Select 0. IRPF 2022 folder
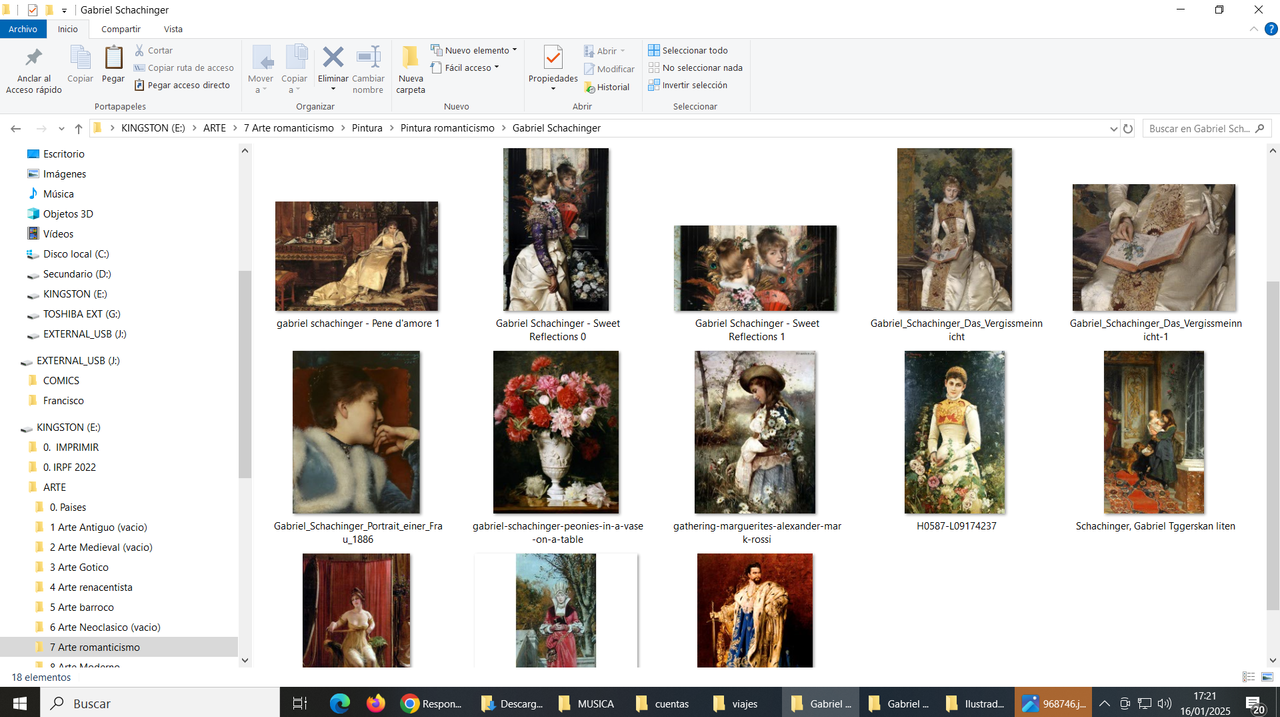Screen dimensions: 1280x717 point(69,467)
